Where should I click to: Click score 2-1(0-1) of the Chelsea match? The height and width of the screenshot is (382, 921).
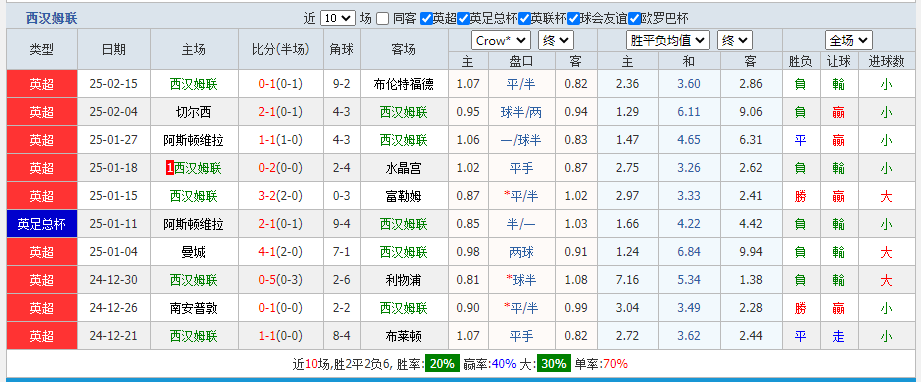tap(281, 112)
